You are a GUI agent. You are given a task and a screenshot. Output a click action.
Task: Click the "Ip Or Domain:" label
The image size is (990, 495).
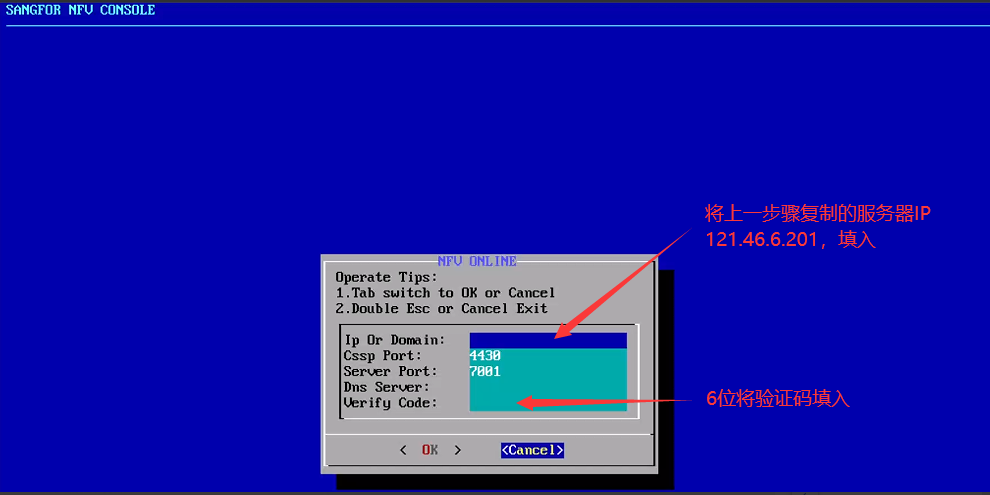pos(394,340)
